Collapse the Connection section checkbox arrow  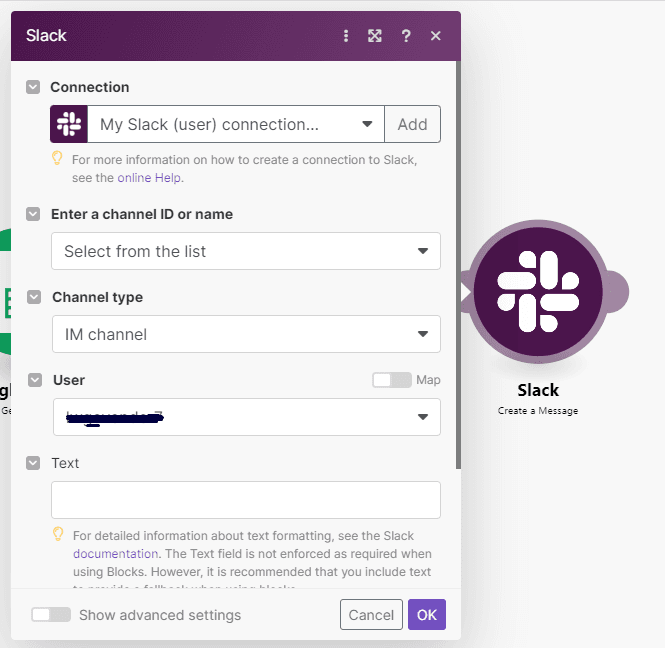[33, 87]
